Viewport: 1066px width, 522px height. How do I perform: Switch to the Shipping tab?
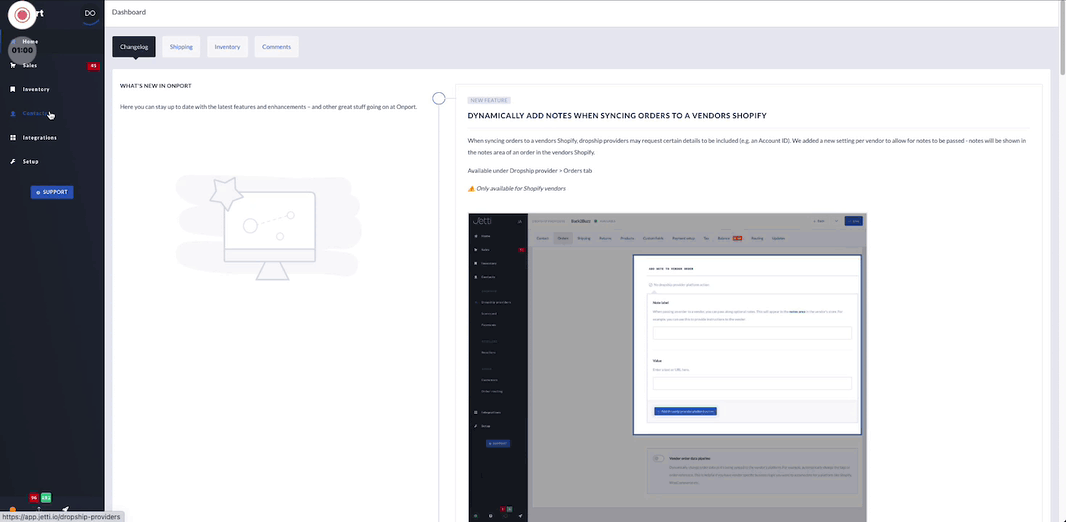coord(182,47)
